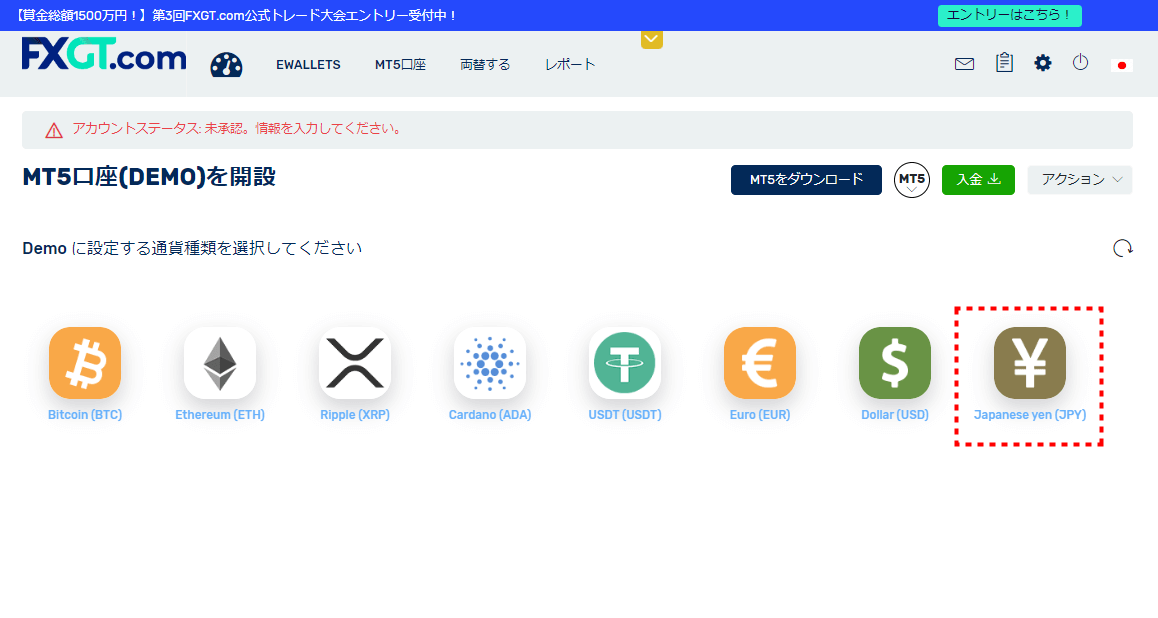The image size is (1158, 618).
Task: Click the USDT (USDT) label
Action: 625,415
